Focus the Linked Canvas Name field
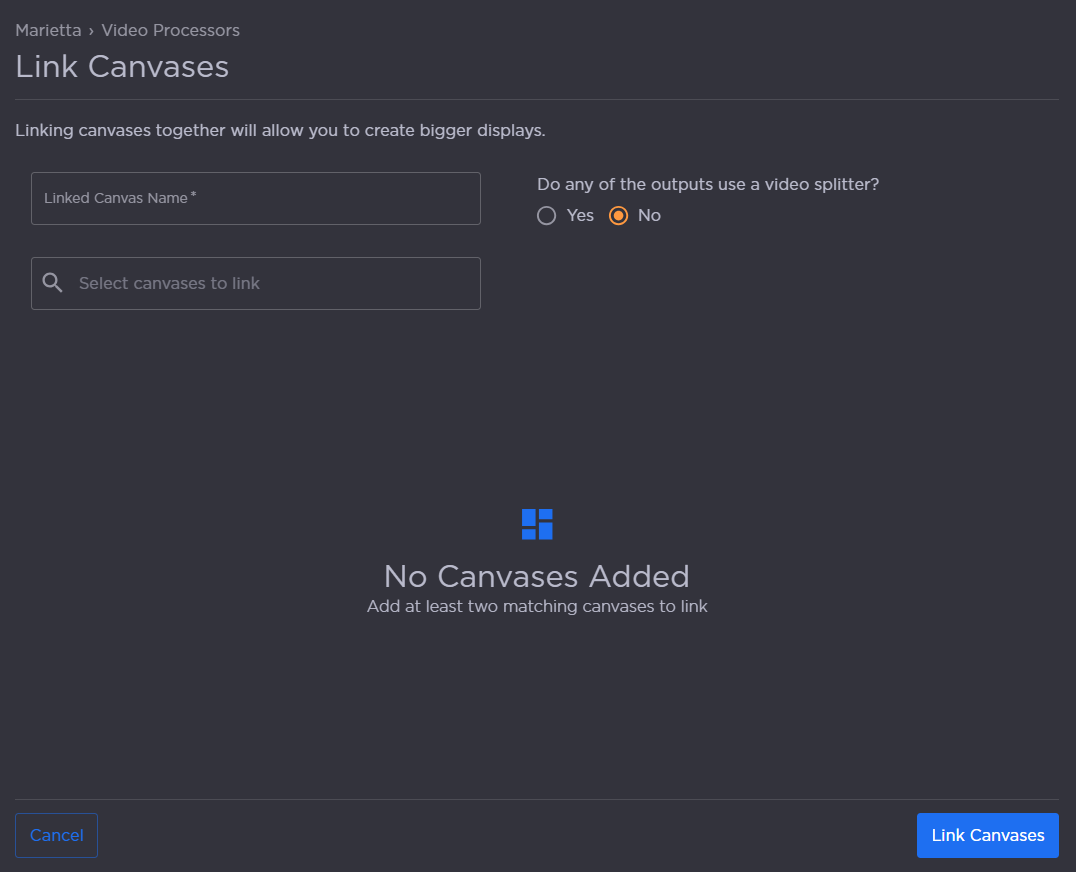 tap(255, 199)
